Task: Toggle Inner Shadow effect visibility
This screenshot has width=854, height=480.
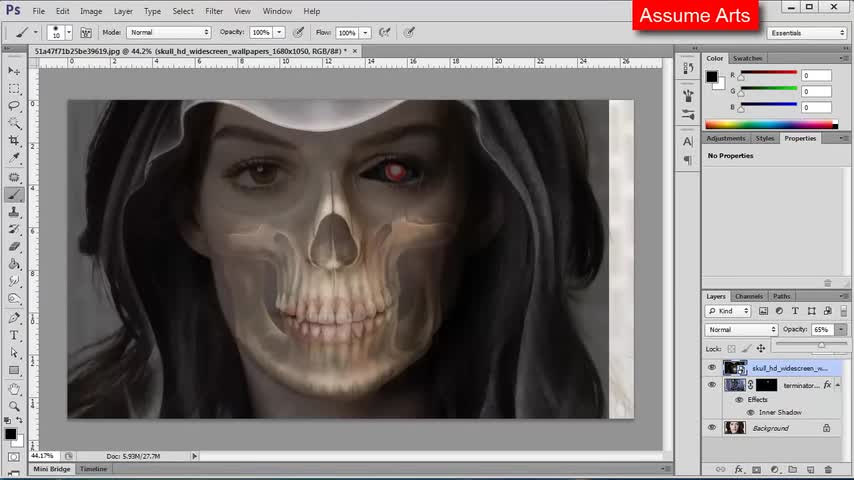Action: click(750, 412)
